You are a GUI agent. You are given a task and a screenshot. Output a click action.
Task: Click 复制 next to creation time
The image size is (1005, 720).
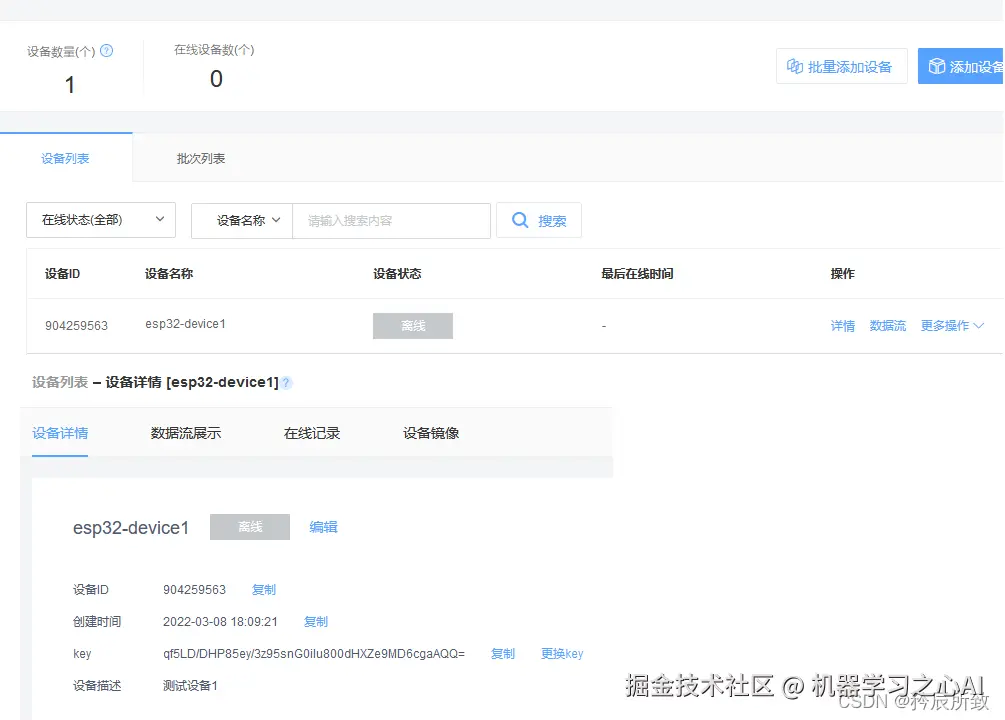click(x=316, y=621)
